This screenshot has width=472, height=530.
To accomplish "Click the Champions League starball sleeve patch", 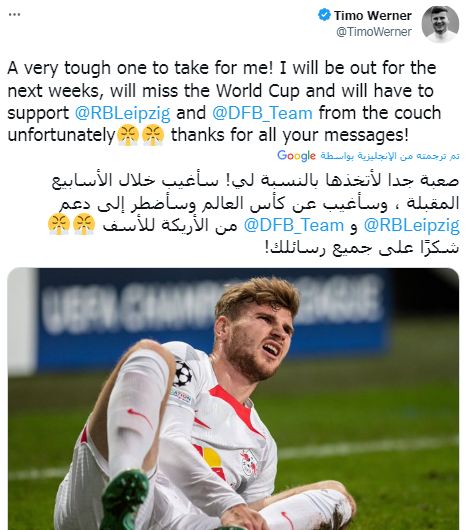I will pos(183,373).
